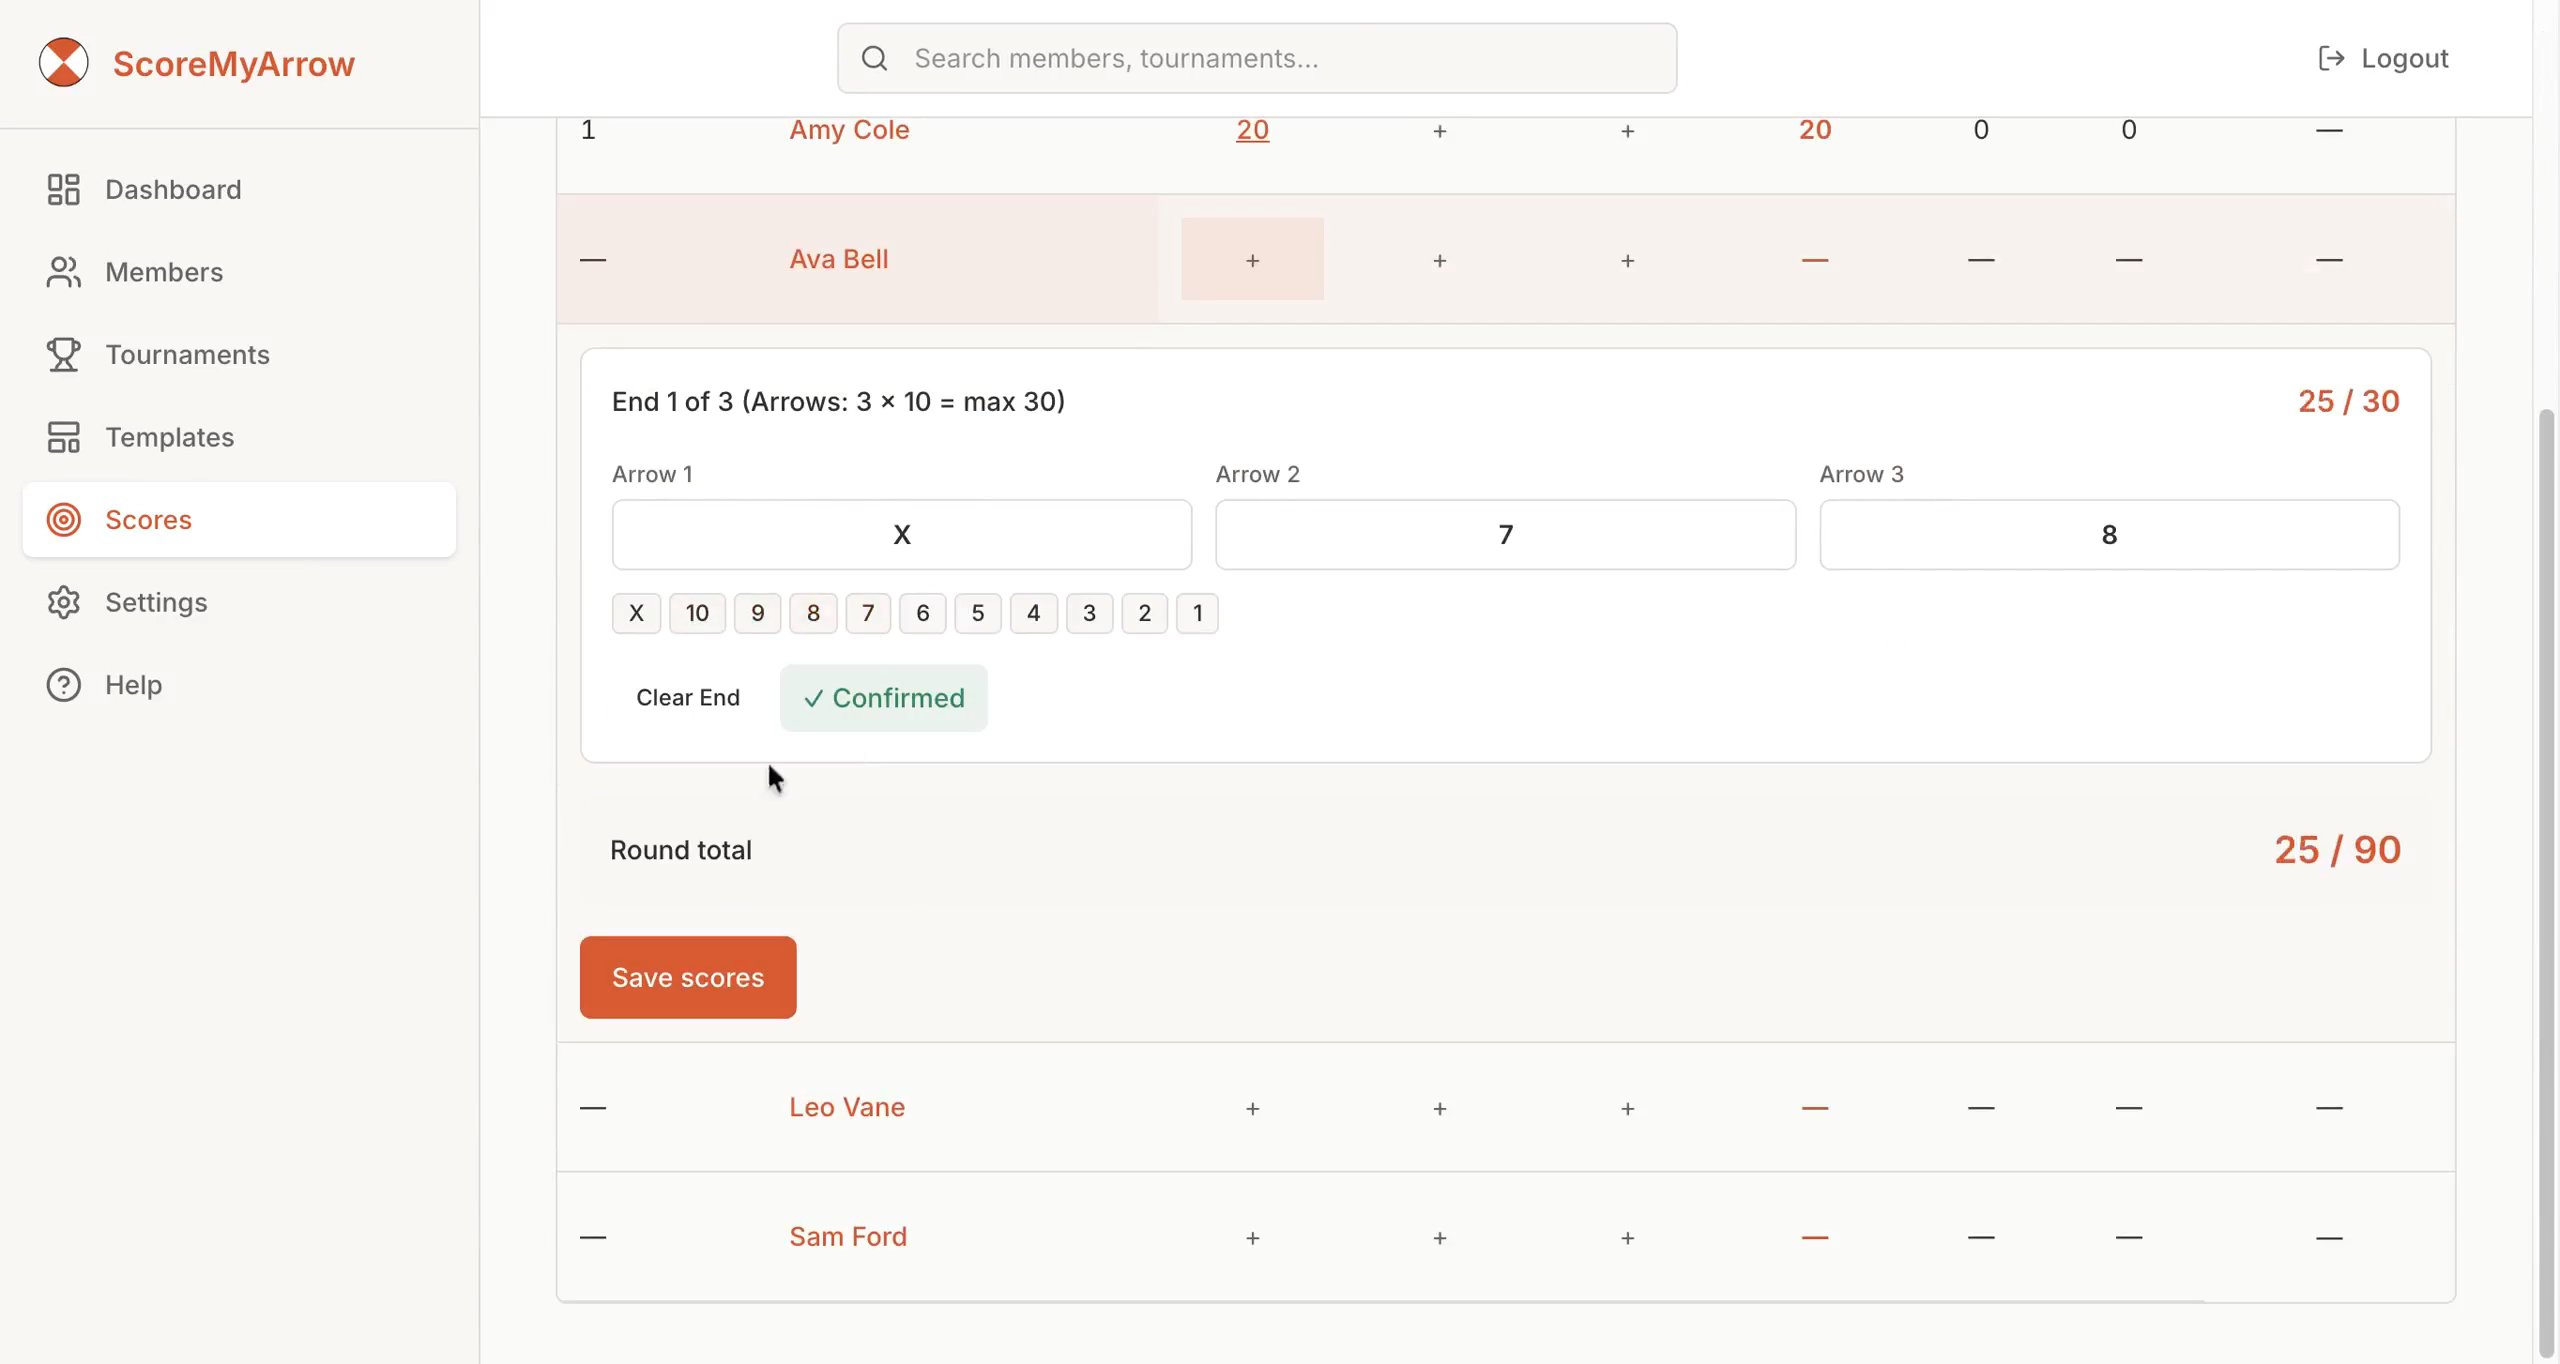
Task: Click Ava Bell's highlighted first end plus
Action: pos(1252,259)
